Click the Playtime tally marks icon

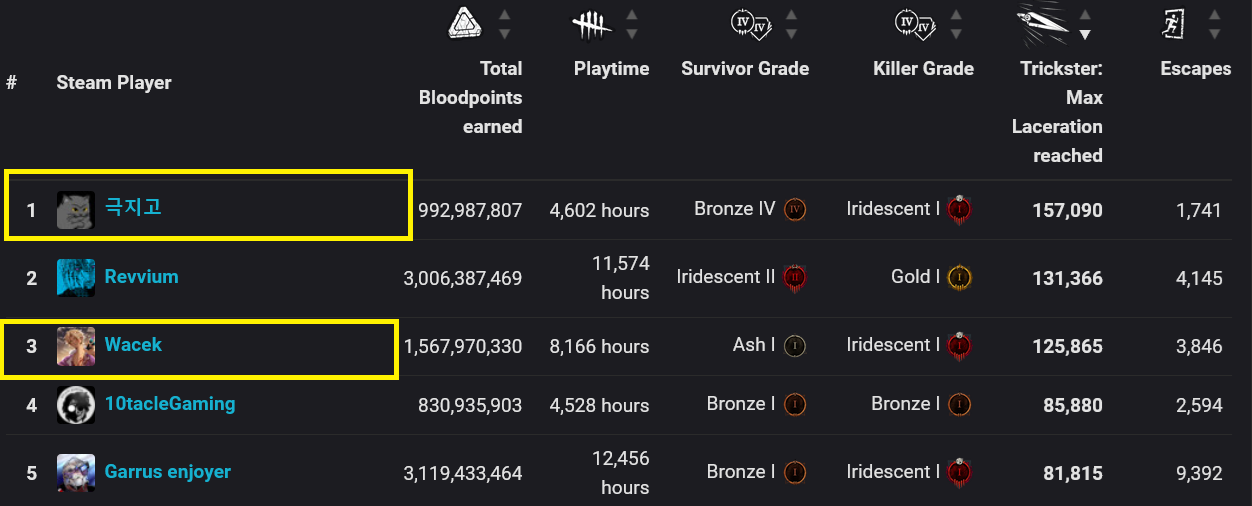(x=592, y=25)
